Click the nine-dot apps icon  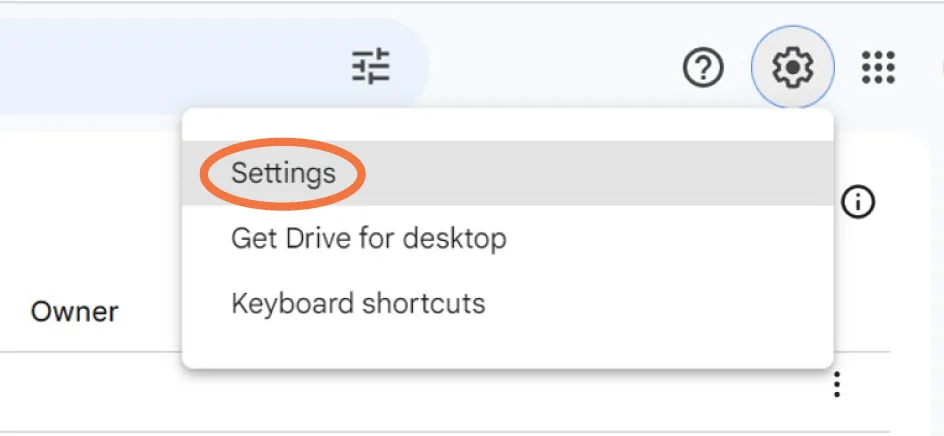(x=878, y=68)
